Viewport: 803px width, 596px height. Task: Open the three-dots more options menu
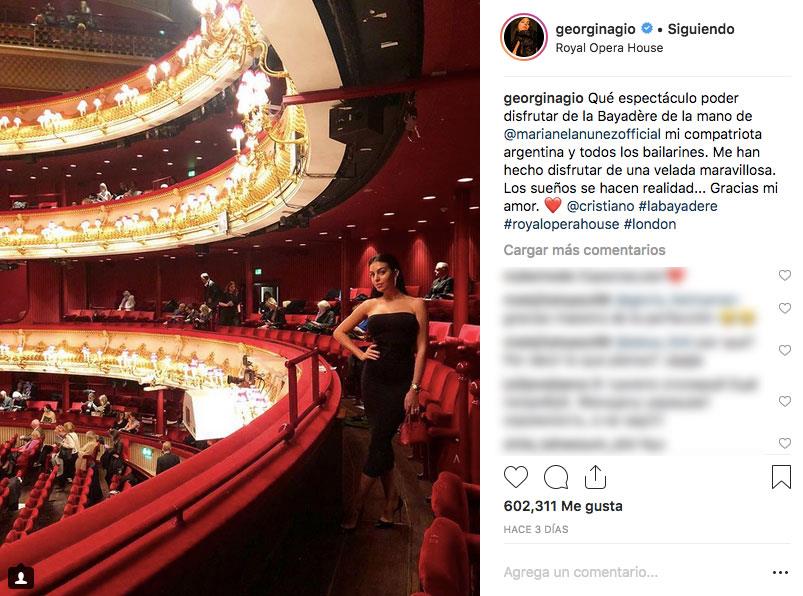780,572
